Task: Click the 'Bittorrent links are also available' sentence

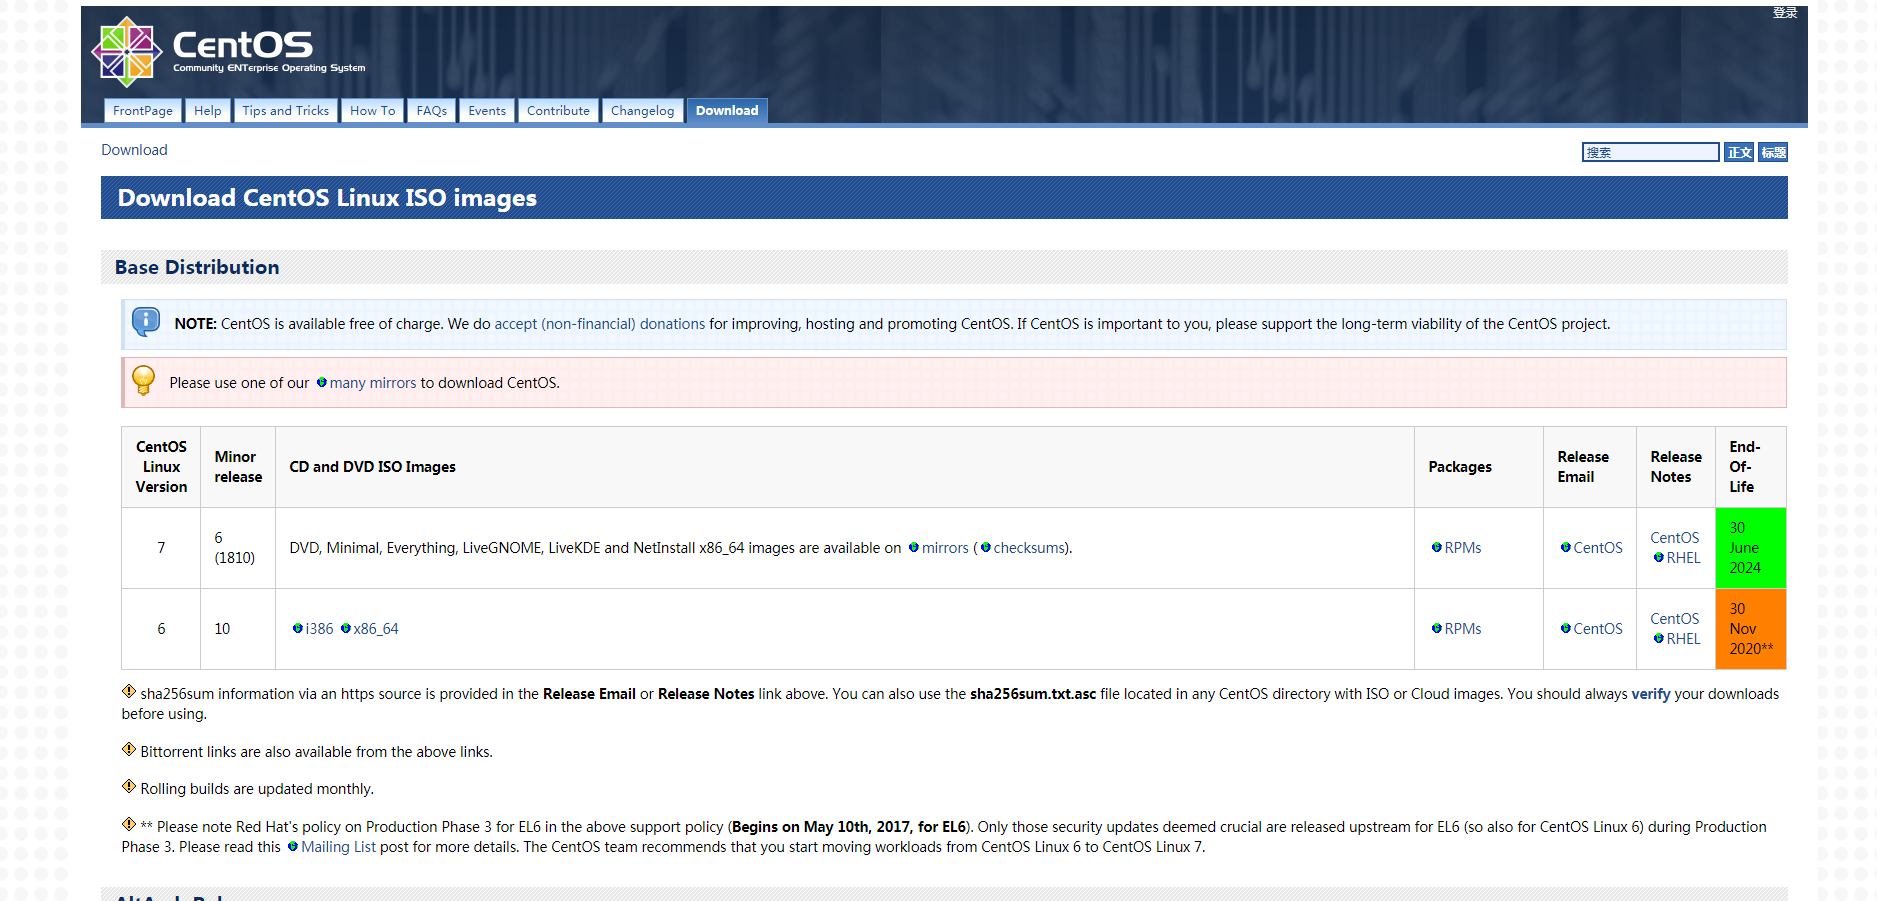Action: coord(316,752)
